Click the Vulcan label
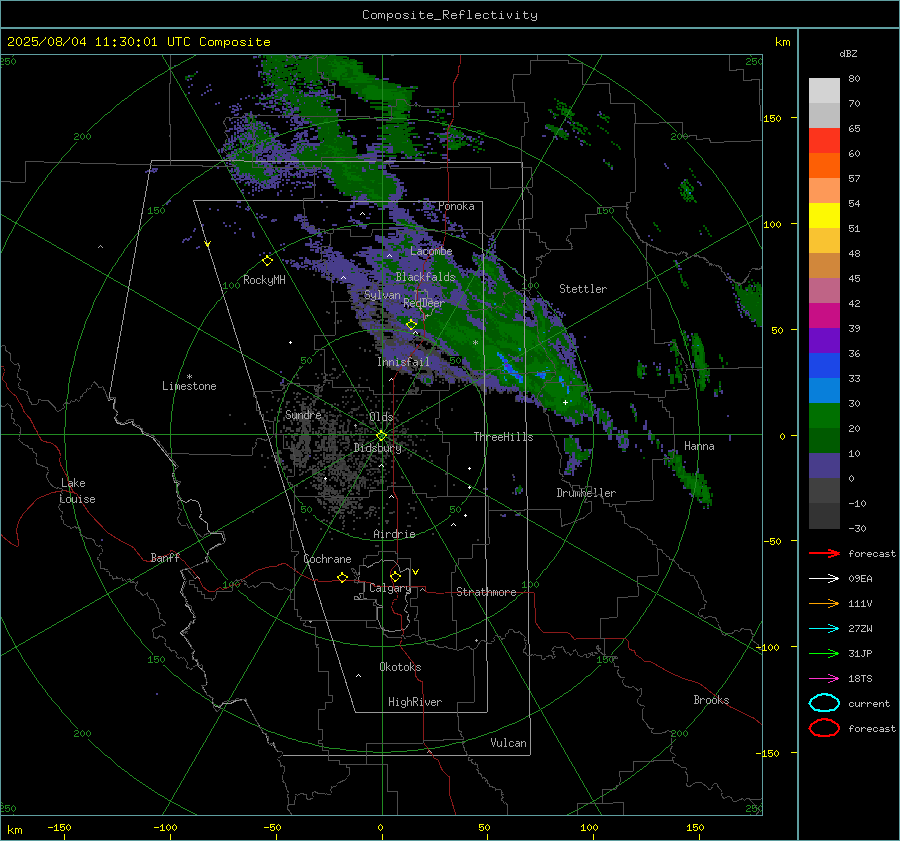This screenshot has width=900, height=841. tap(508, 743)
